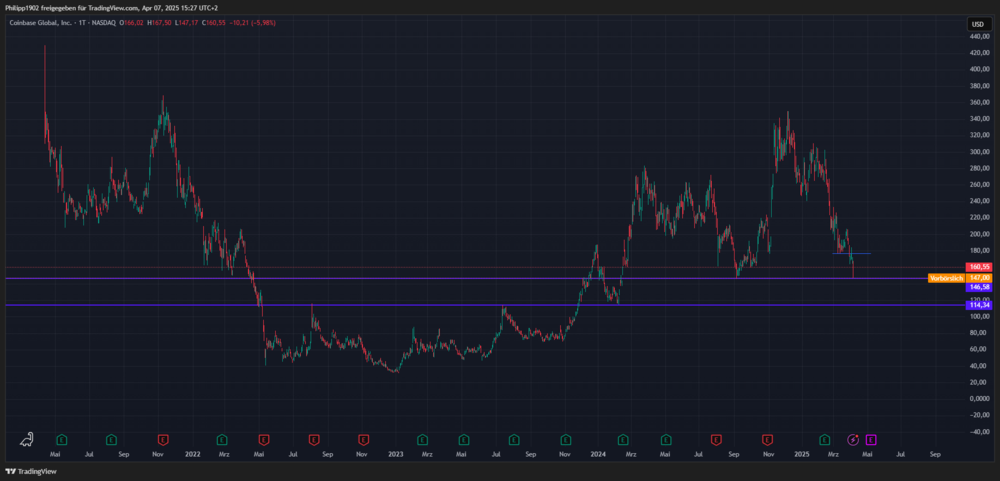Select the blue 114,34 price line label

click(979, 305)
